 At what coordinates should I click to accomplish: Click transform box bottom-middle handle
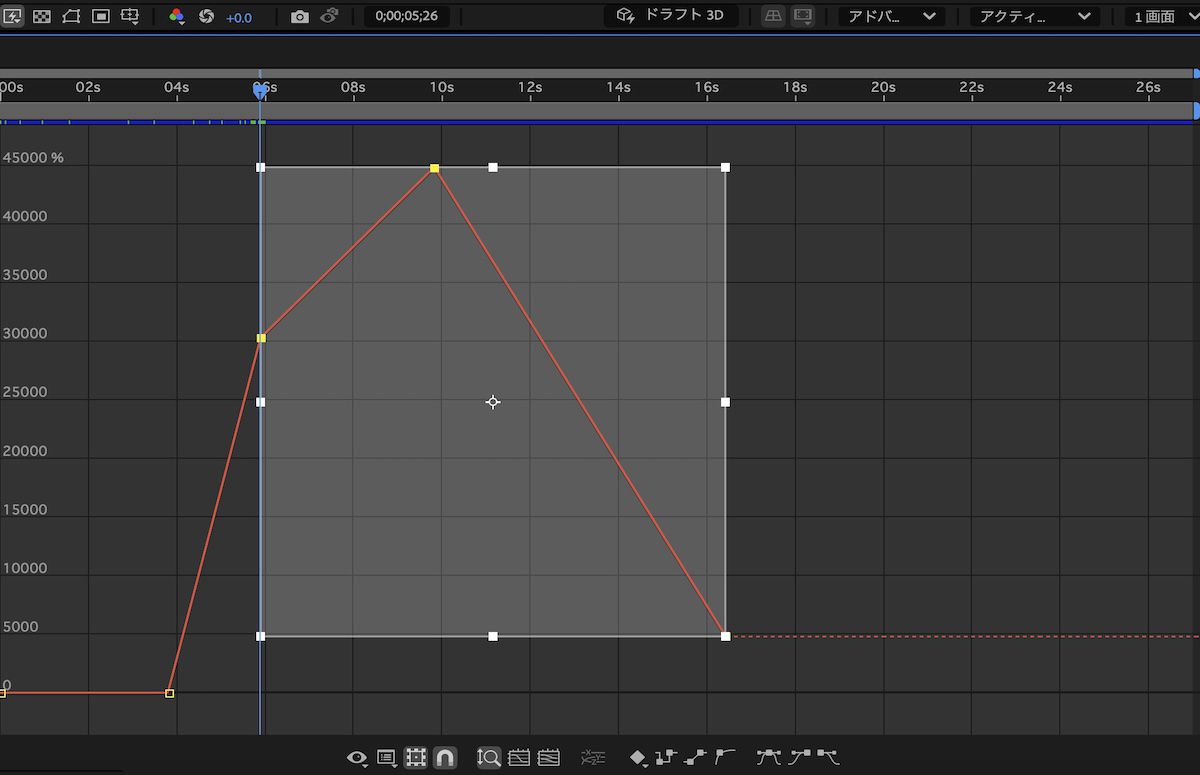coord(493,636)
